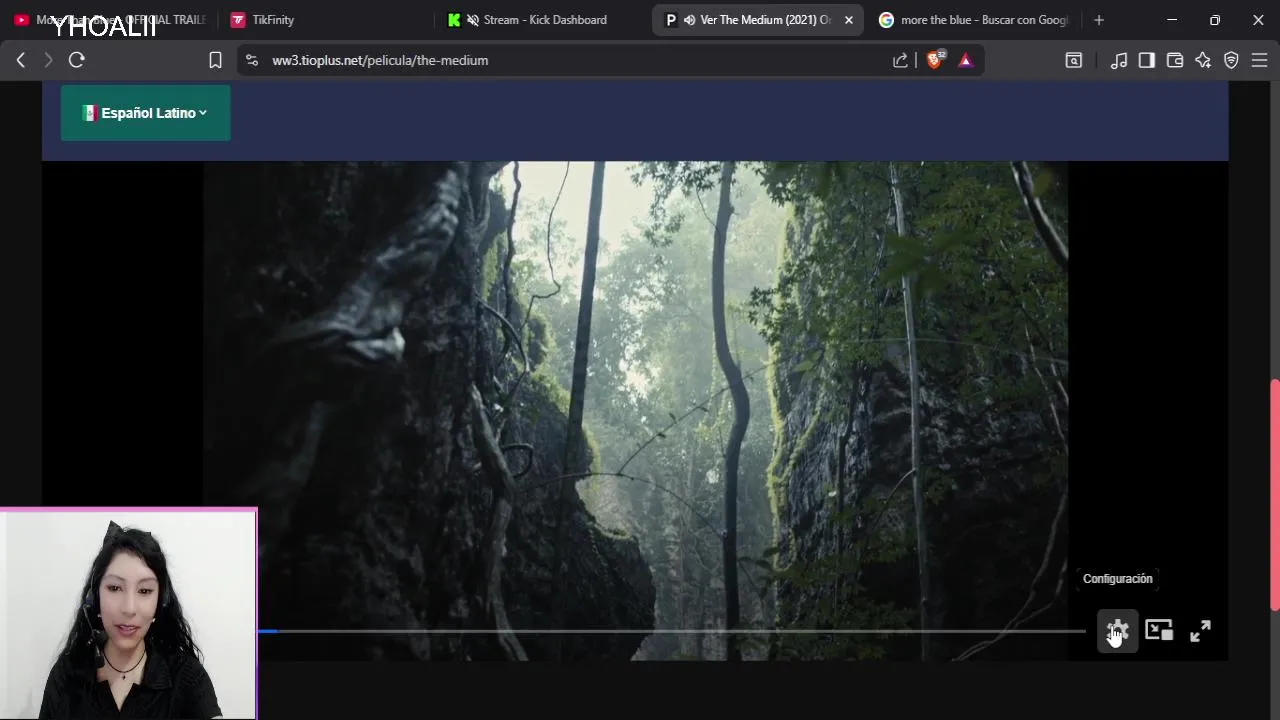Open the Brave Wallet icon
Viewport: 1280px width, 720px height.
[1175, 60]
